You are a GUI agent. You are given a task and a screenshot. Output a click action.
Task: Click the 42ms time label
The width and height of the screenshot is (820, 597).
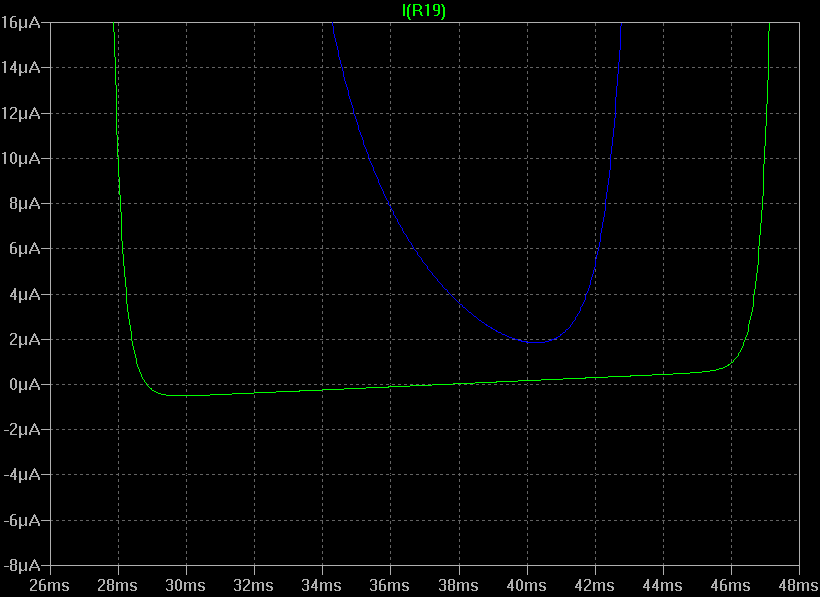[x=595, y=585]
